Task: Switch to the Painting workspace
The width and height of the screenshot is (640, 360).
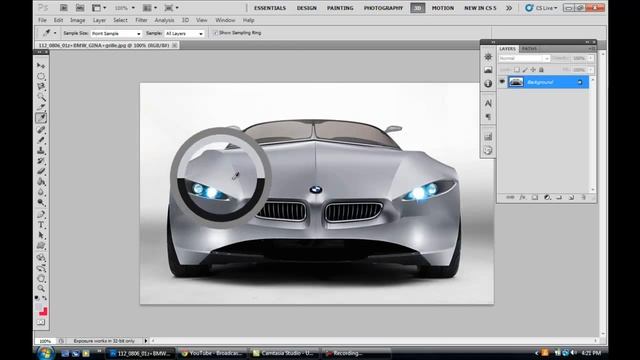Action: (340, 8)
